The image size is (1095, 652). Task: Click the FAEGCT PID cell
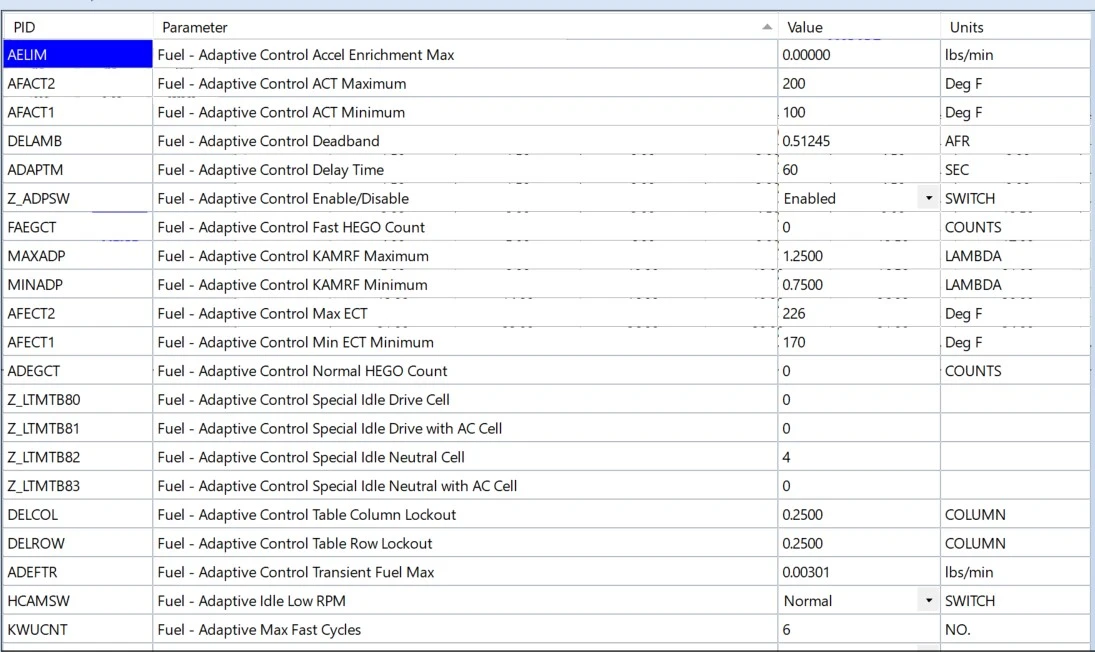coord(78,227)
